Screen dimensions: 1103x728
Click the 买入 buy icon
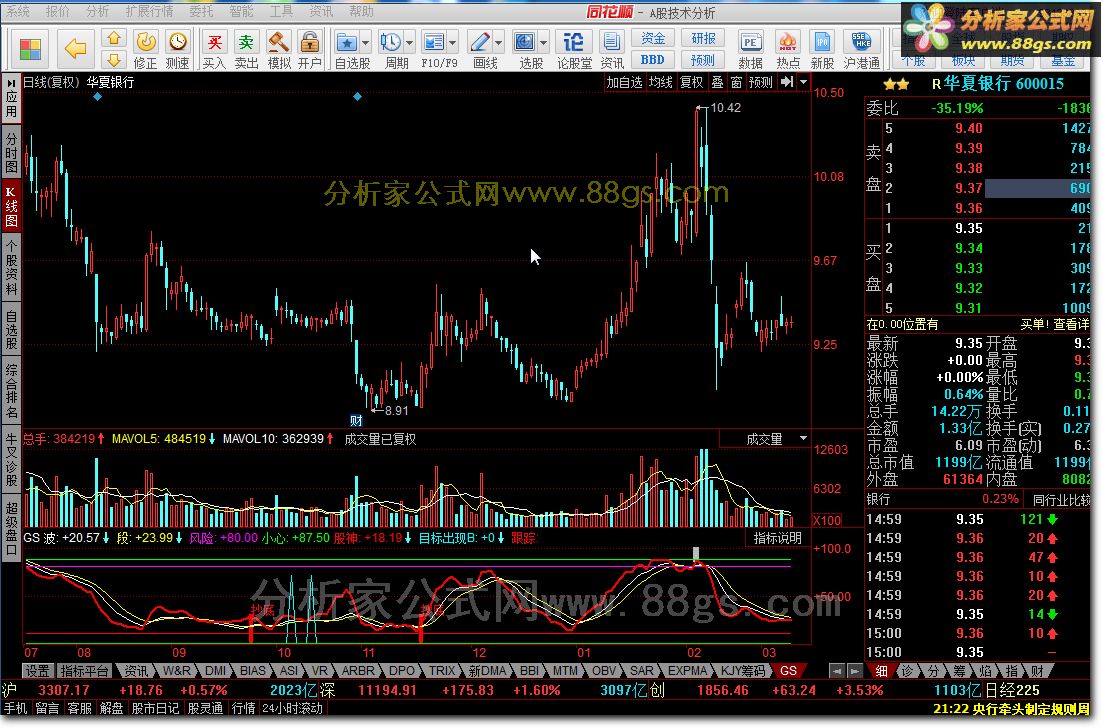coord(214,49)
